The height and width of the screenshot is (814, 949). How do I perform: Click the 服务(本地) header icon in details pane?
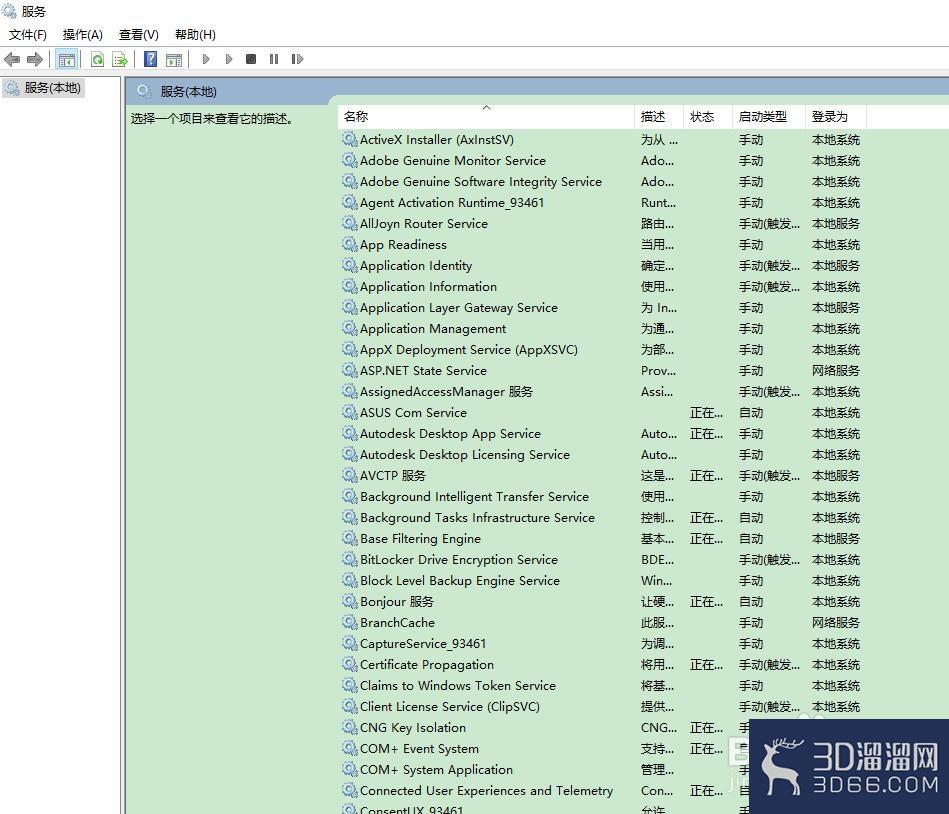point(143,91)
